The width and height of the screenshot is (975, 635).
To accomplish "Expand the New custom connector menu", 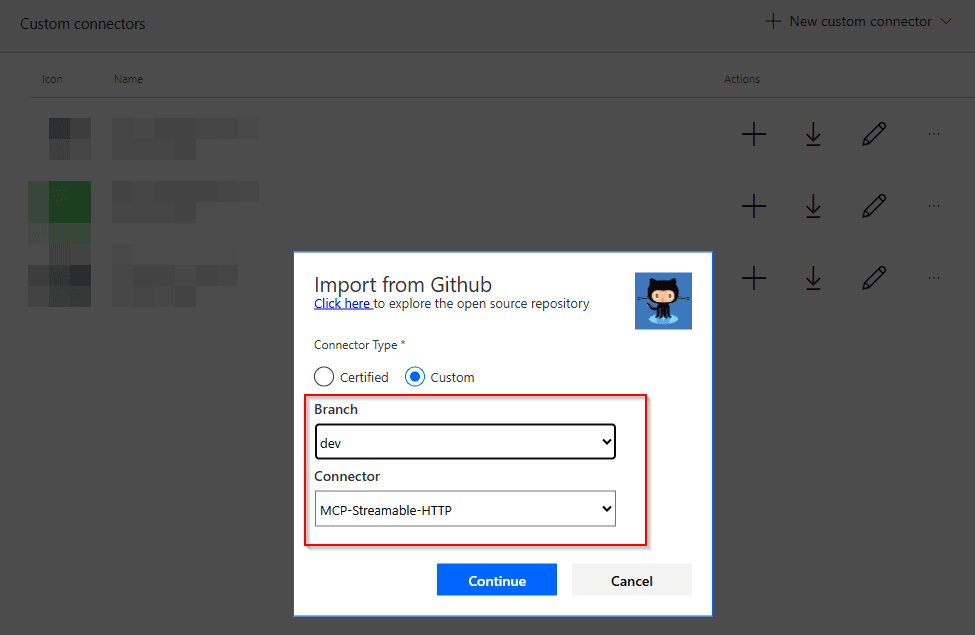I will click(x=858, y=21).
